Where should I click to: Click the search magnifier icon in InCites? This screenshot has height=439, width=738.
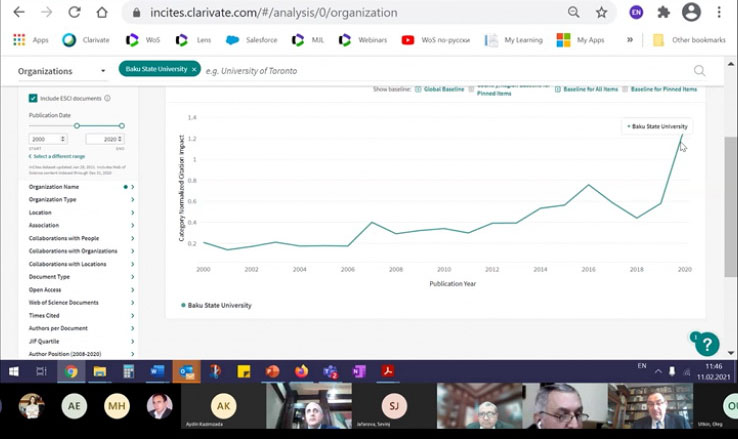click(x=699, y=71)
